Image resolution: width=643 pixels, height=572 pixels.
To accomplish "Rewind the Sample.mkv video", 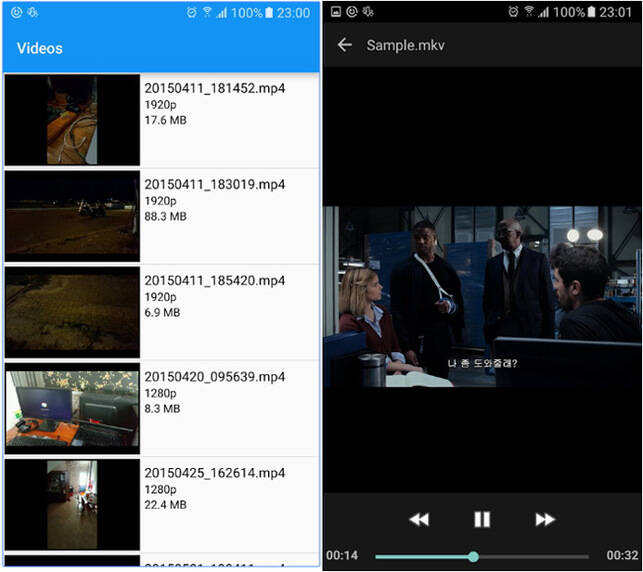I will click(419, 519).
